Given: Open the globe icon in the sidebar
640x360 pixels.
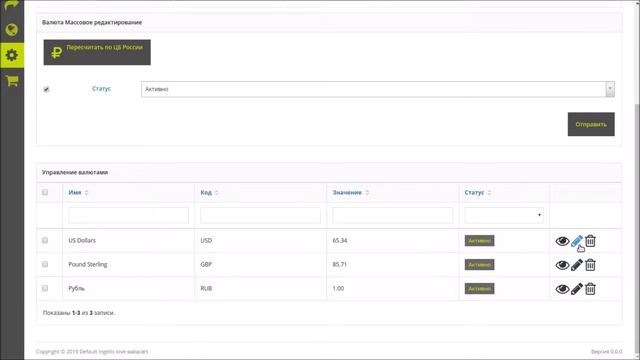Looking at the screenshot, I should [12, 29].
